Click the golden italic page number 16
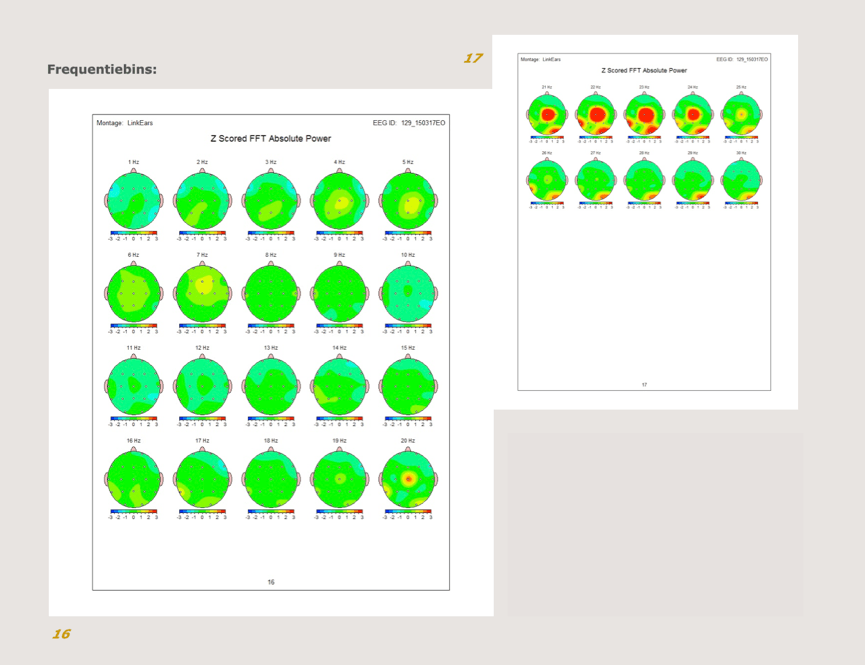This screenshot has height=665, width=865. (x=61, y=634)
